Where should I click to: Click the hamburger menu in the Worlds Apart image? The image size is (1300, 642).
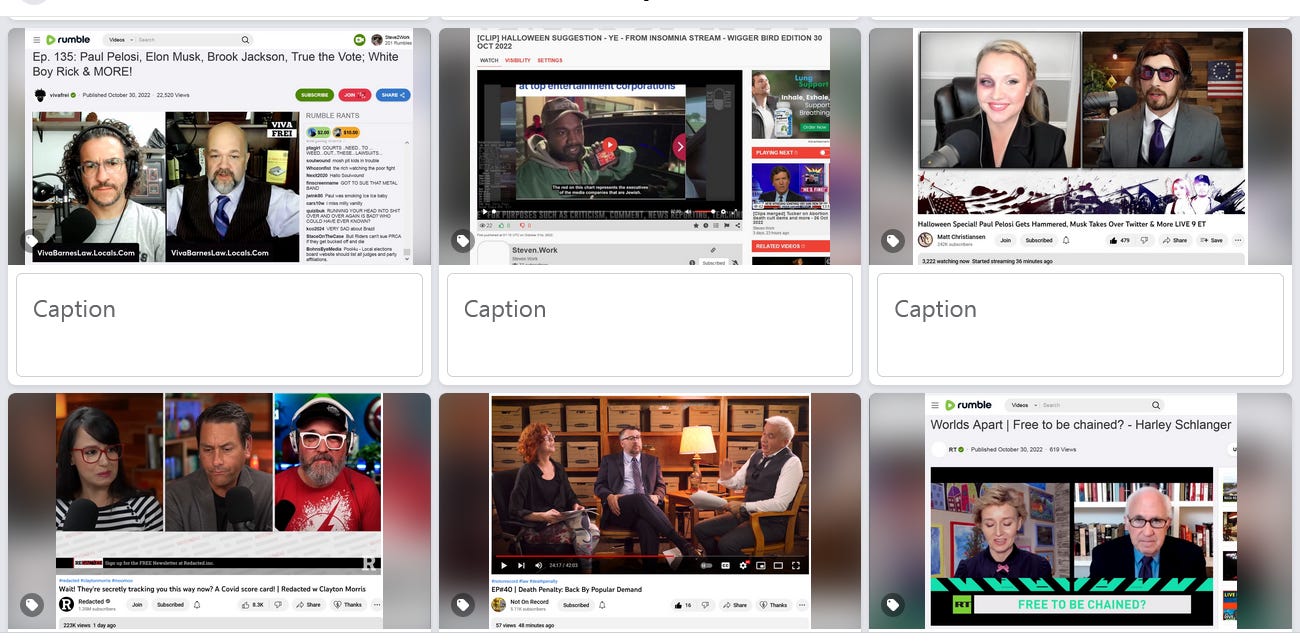[x=936, y=405]
